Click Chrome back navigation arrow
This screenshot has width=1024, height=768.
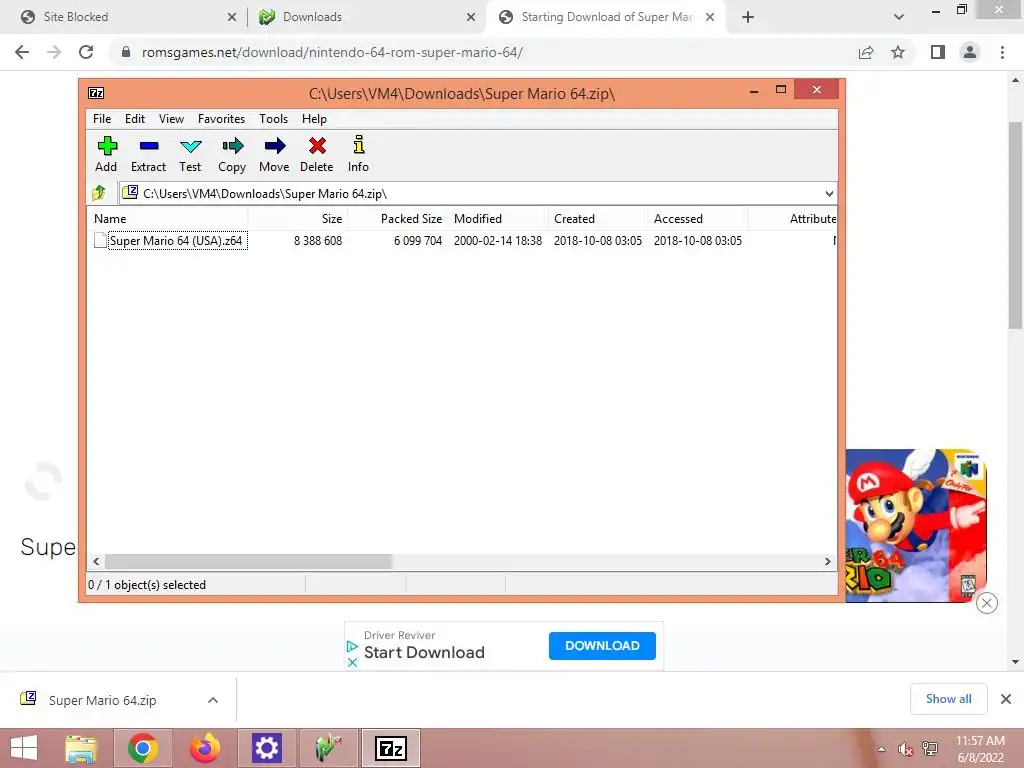(x=22, y=52)
